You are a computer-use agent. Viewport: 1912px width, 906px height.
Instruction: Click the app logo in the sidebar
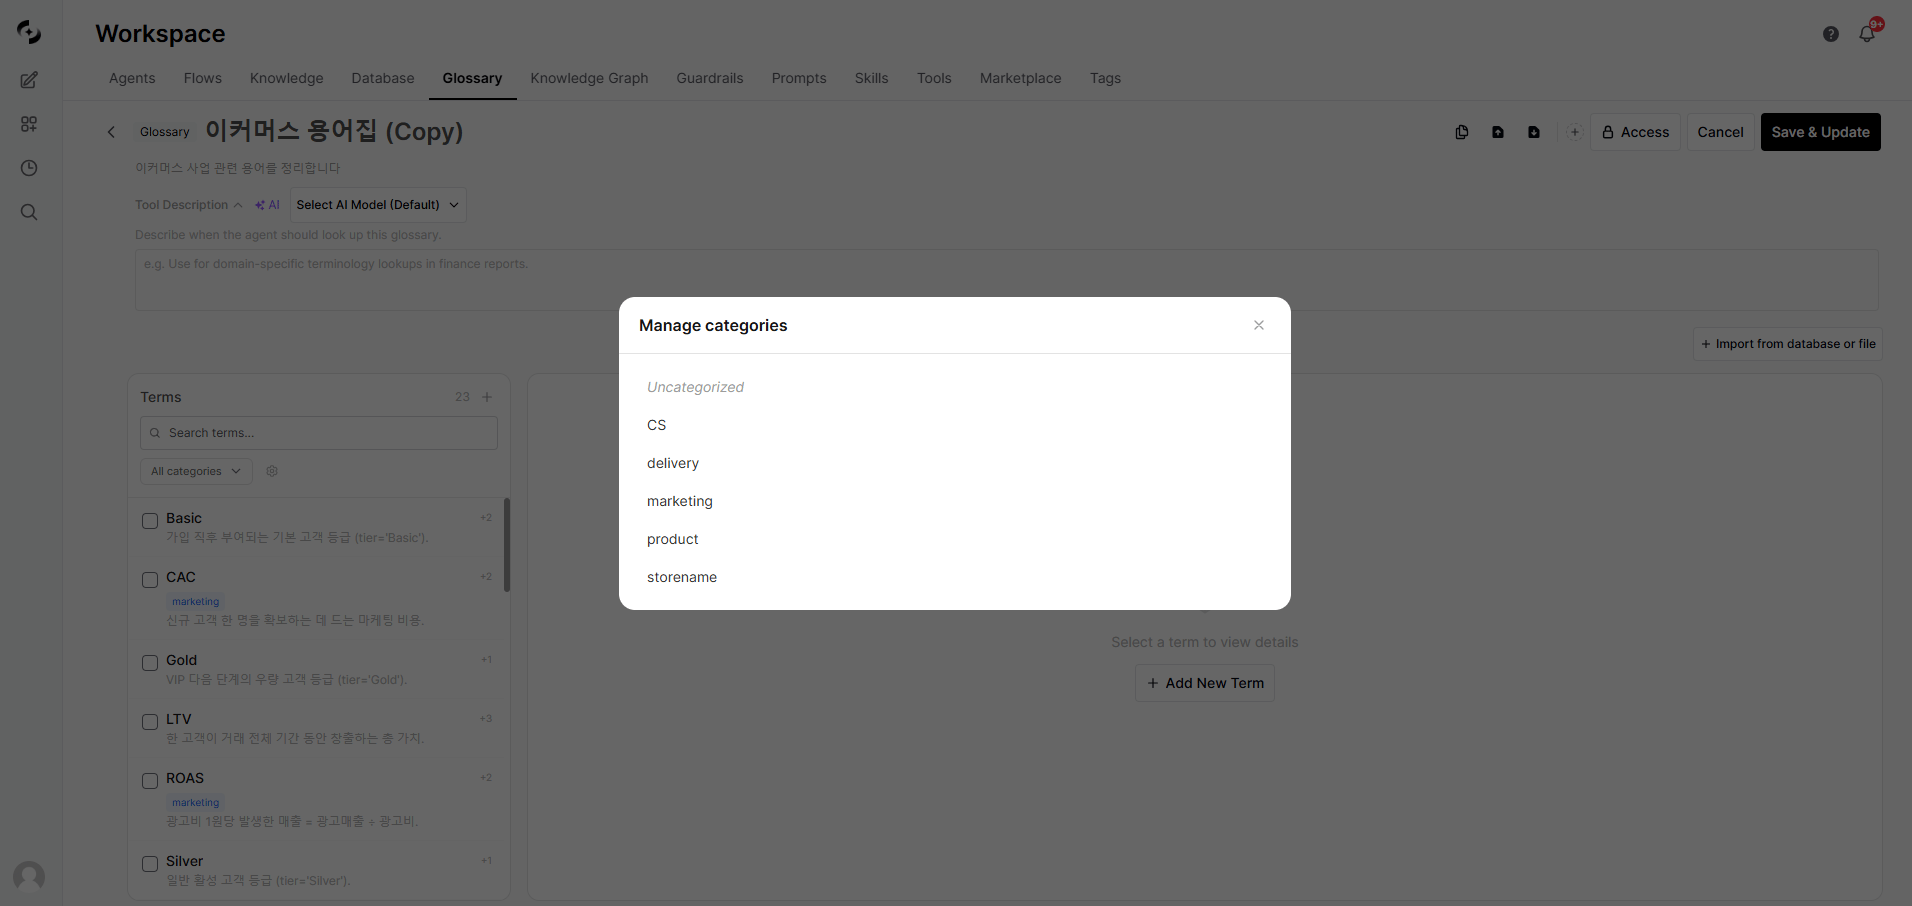click(29, 32)
